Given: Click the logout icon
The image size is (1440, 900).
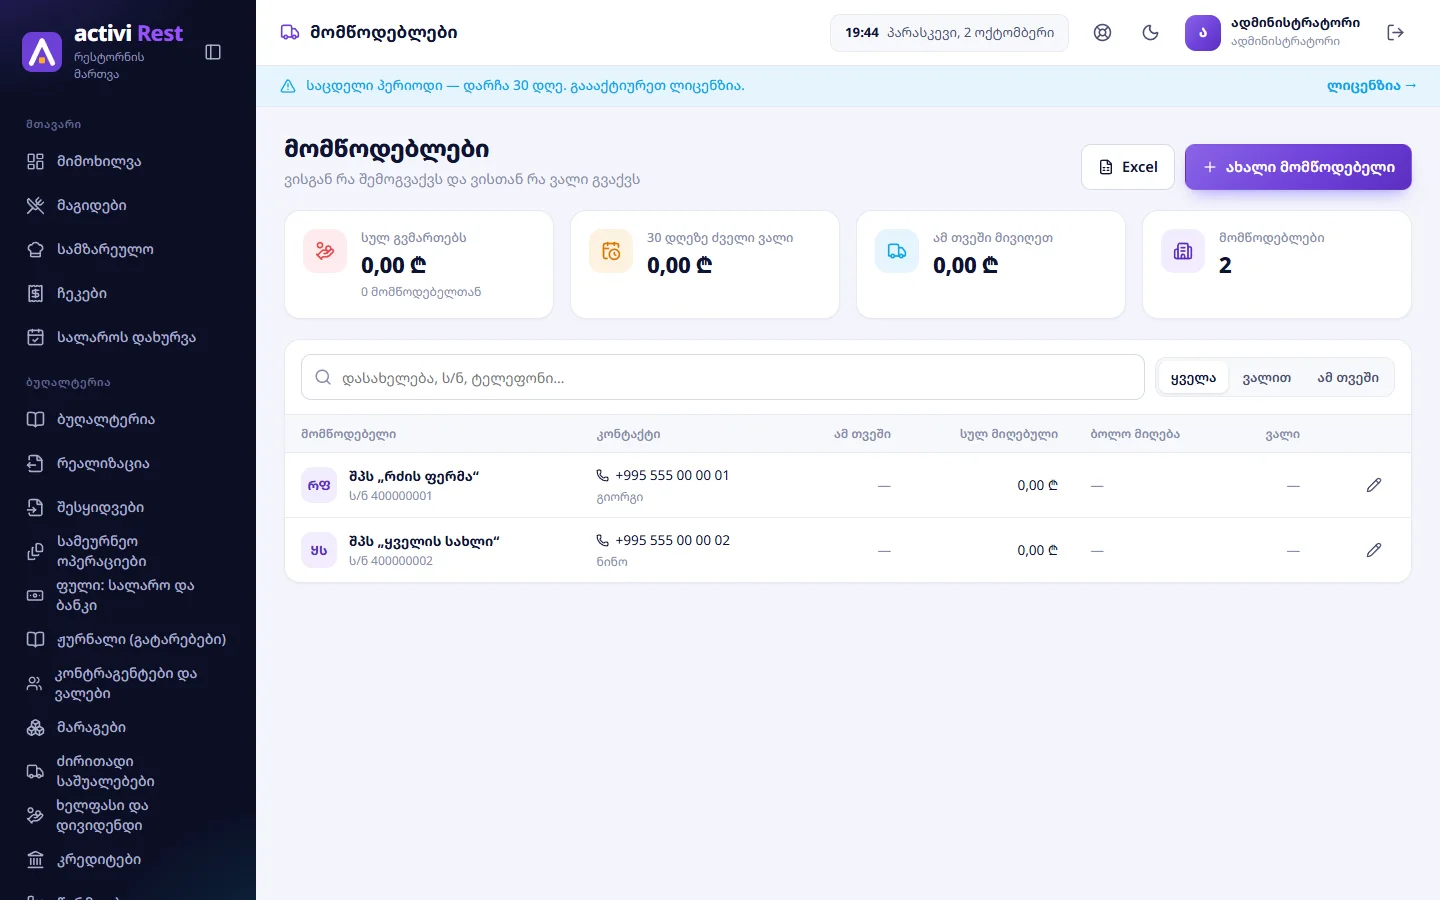Looking at the screenshot, I should pyautogui.click(x=1396, y=32).
